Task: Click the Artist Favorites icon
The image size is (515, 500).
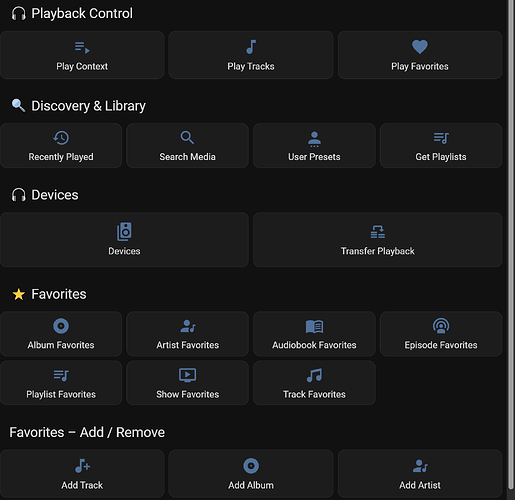Action: tap(188, 326)
